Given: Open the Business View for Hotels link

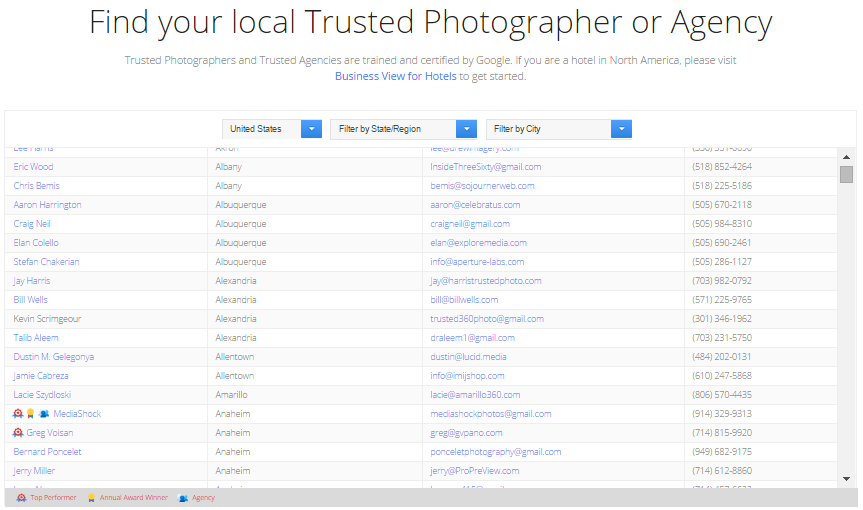Looking at the screenshot, I should [395, 76].
